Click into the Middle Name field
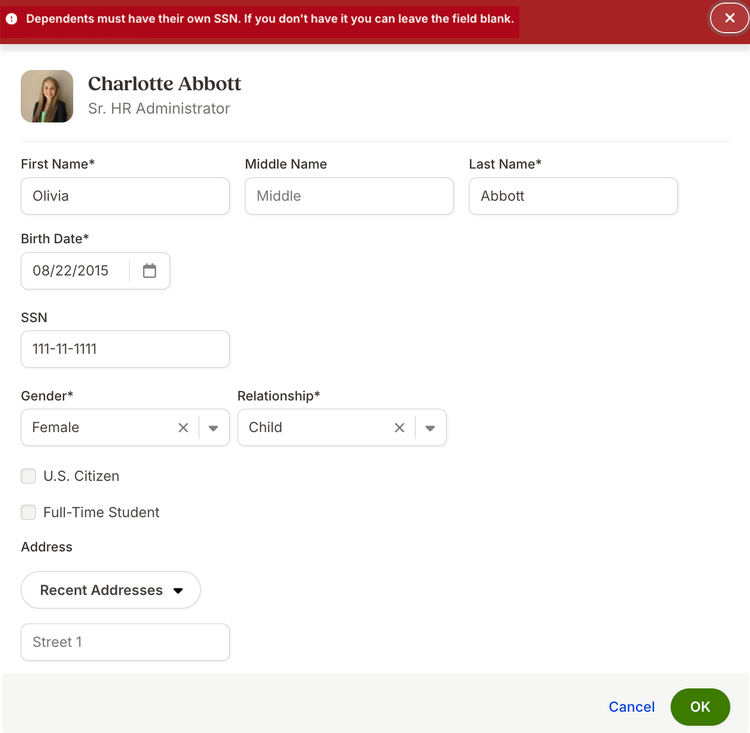The width and height of the screenshot is (750, 733). (349, 196)
